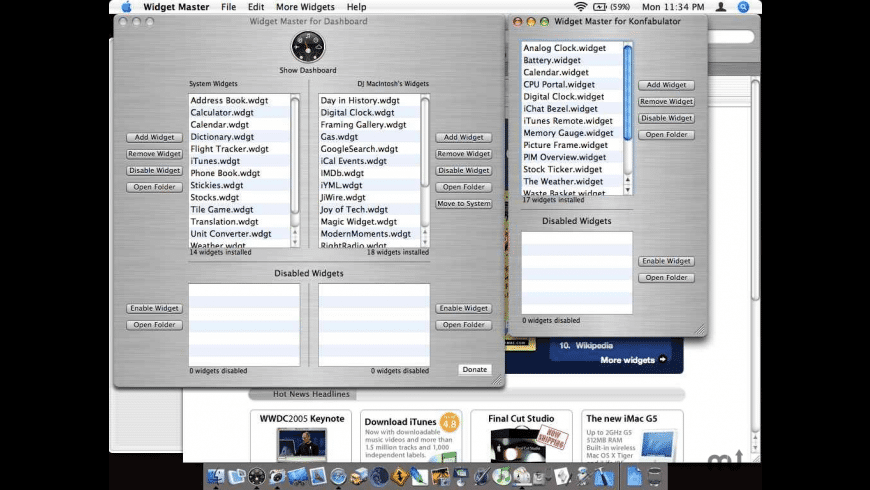Click the Wikipedia entry in browser widget list
This screenshot has width=870, height=490.
pos(586,346)
